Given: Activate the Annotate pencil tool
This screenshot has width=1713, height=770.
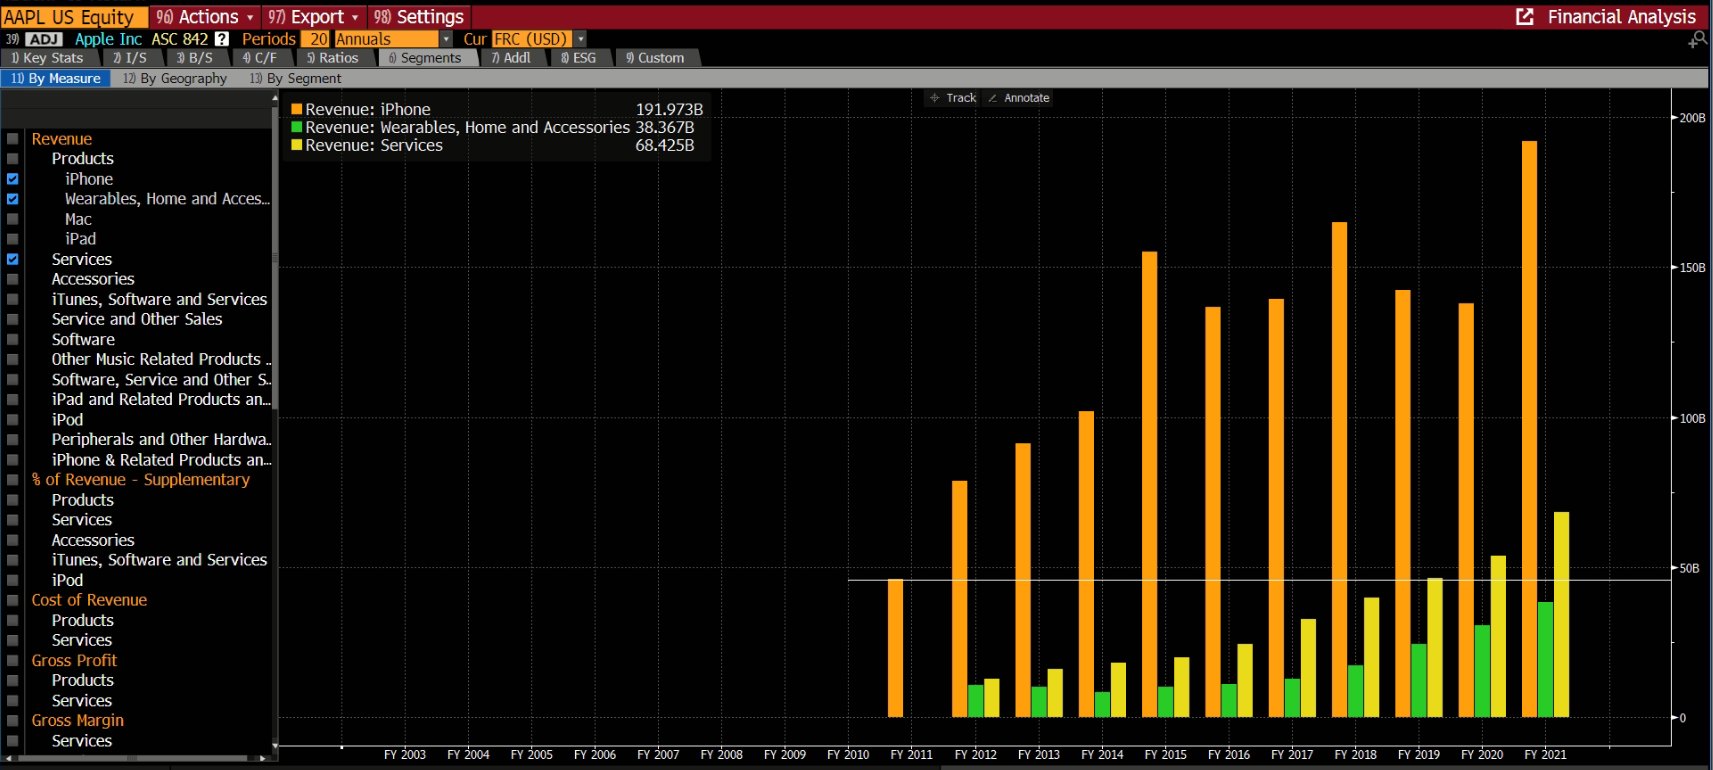Looking at the screenshot, I should point(1018,98).
